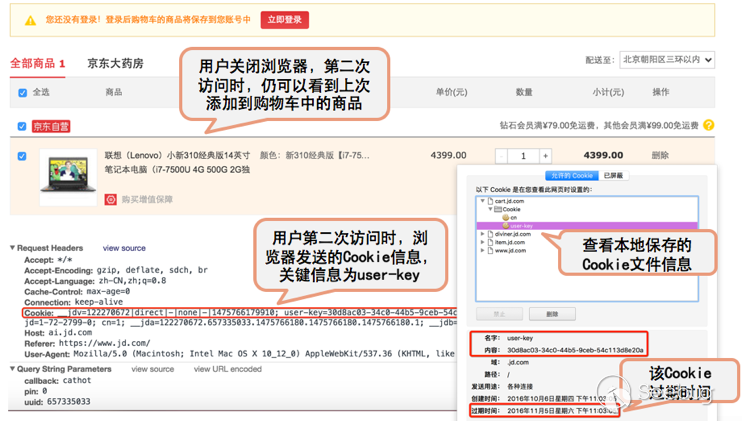Uncheck the Lenovo laptop item checkbox

23,156
